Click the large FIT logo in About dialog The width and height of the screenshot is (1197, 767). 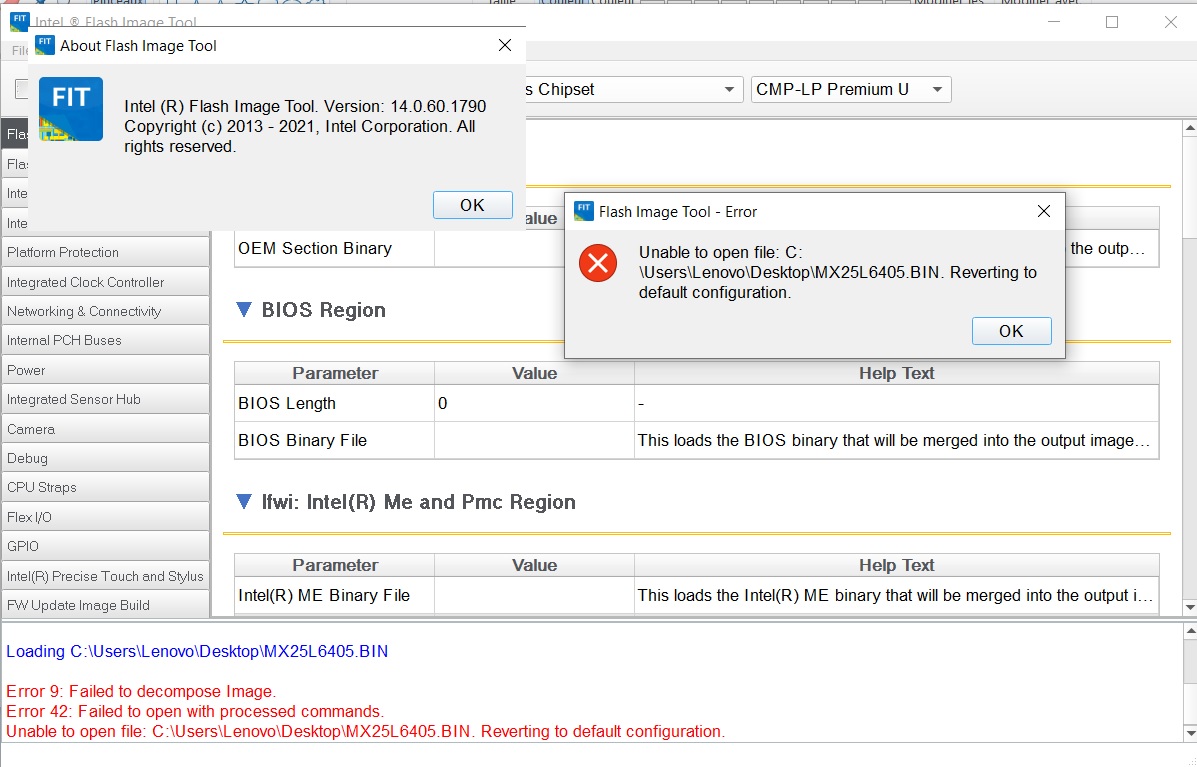coord(71,109)
